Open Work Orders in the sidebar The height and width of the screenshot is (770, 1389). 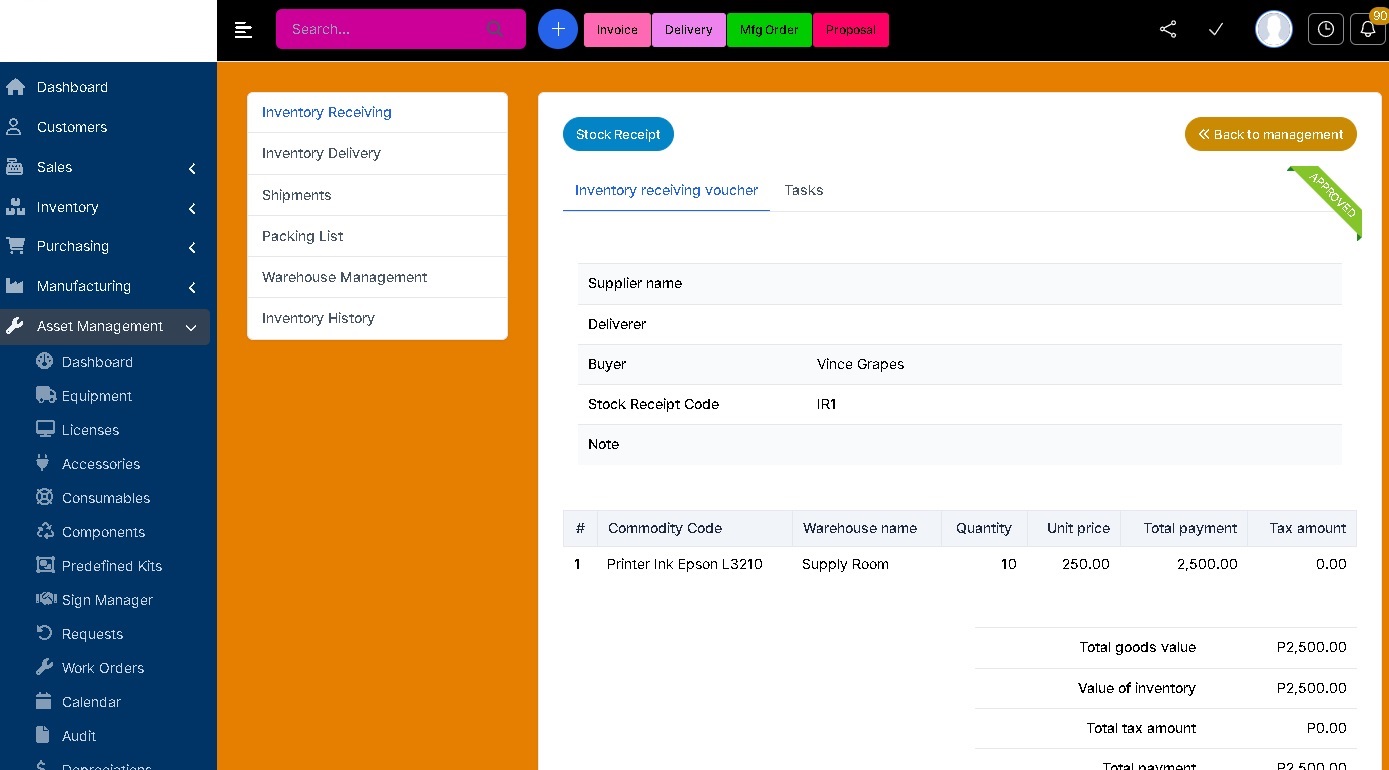click(103, 668)
